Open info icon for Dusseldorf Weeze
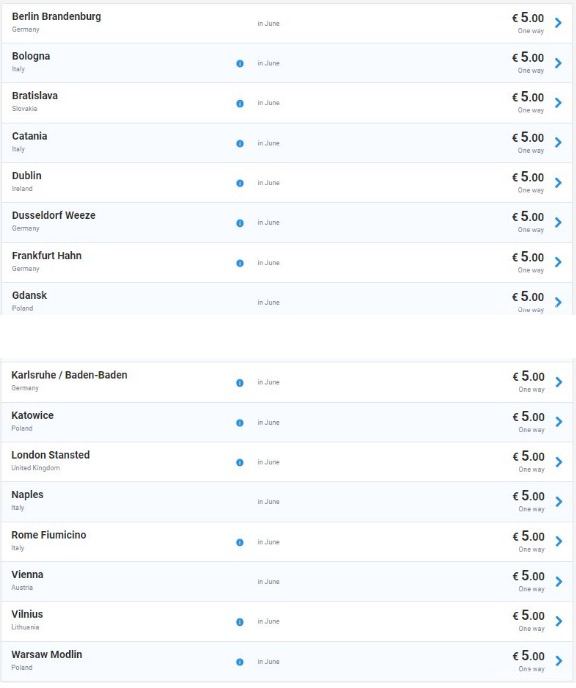Screen dimensions: 576x688 click(x=240, y=223)
